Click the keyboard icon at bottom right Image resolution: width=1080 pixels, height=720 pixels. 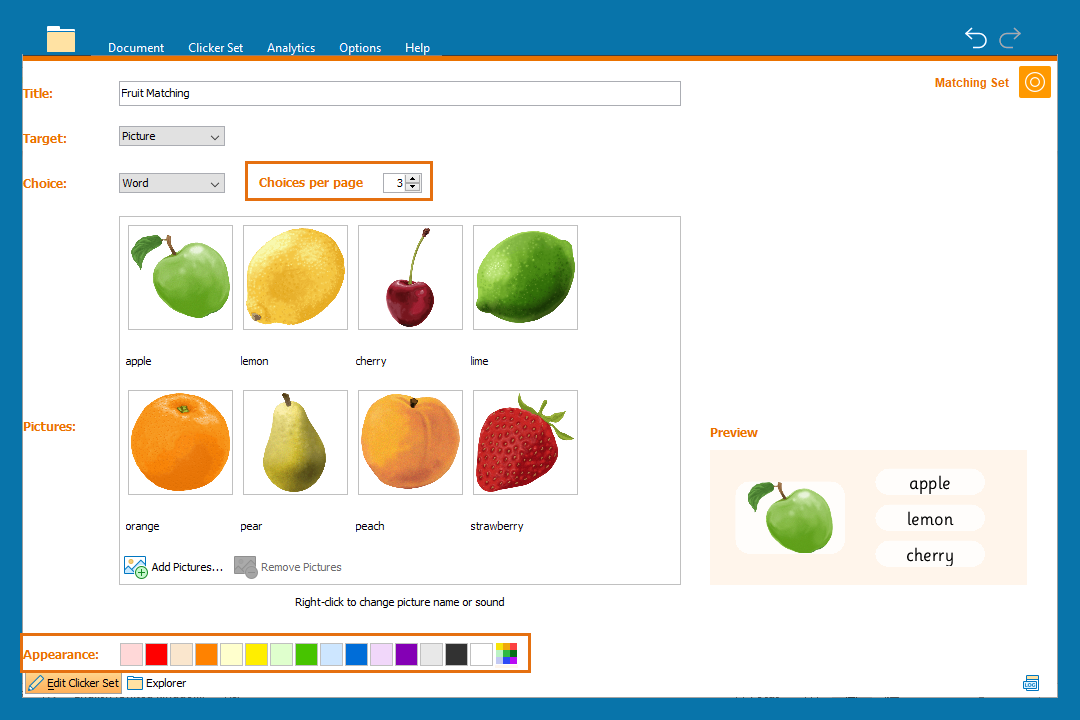point(1031,683)
